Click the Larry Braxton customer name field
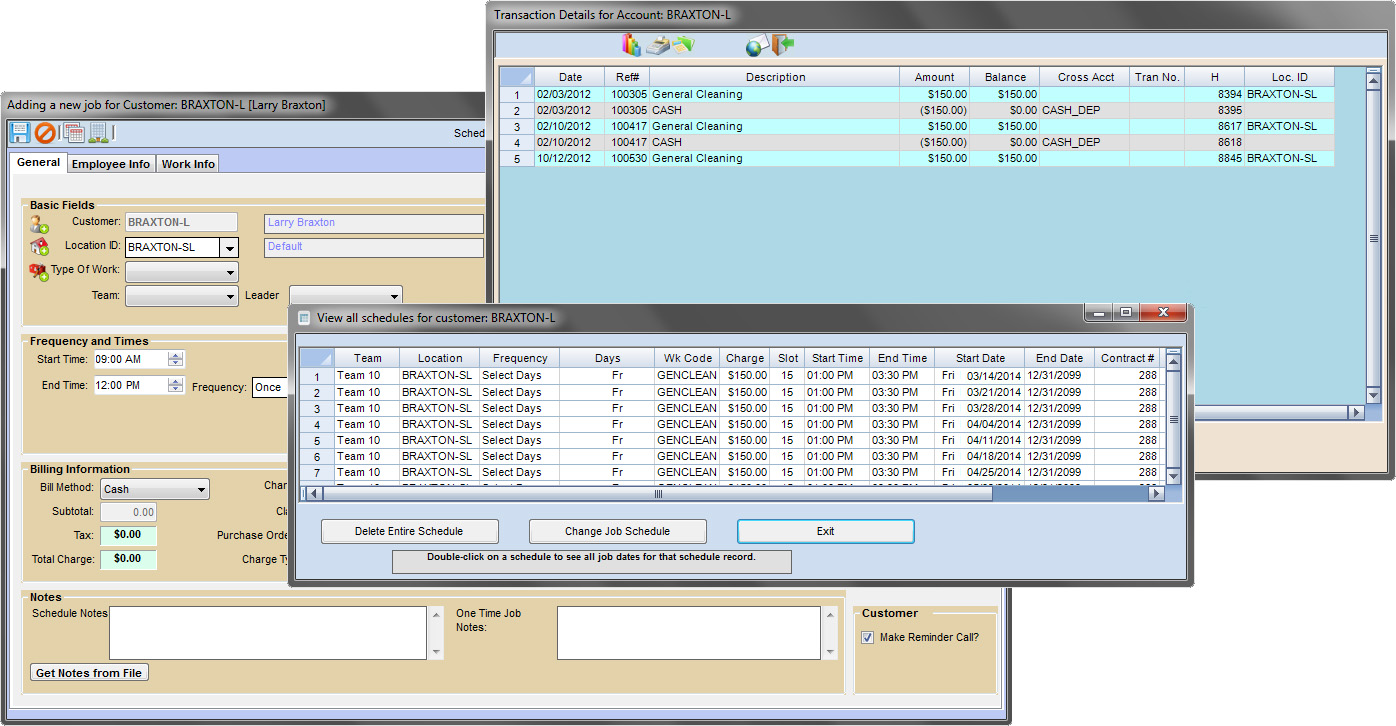Viewport: 1396px width, 726px height. tap(374, 223)
